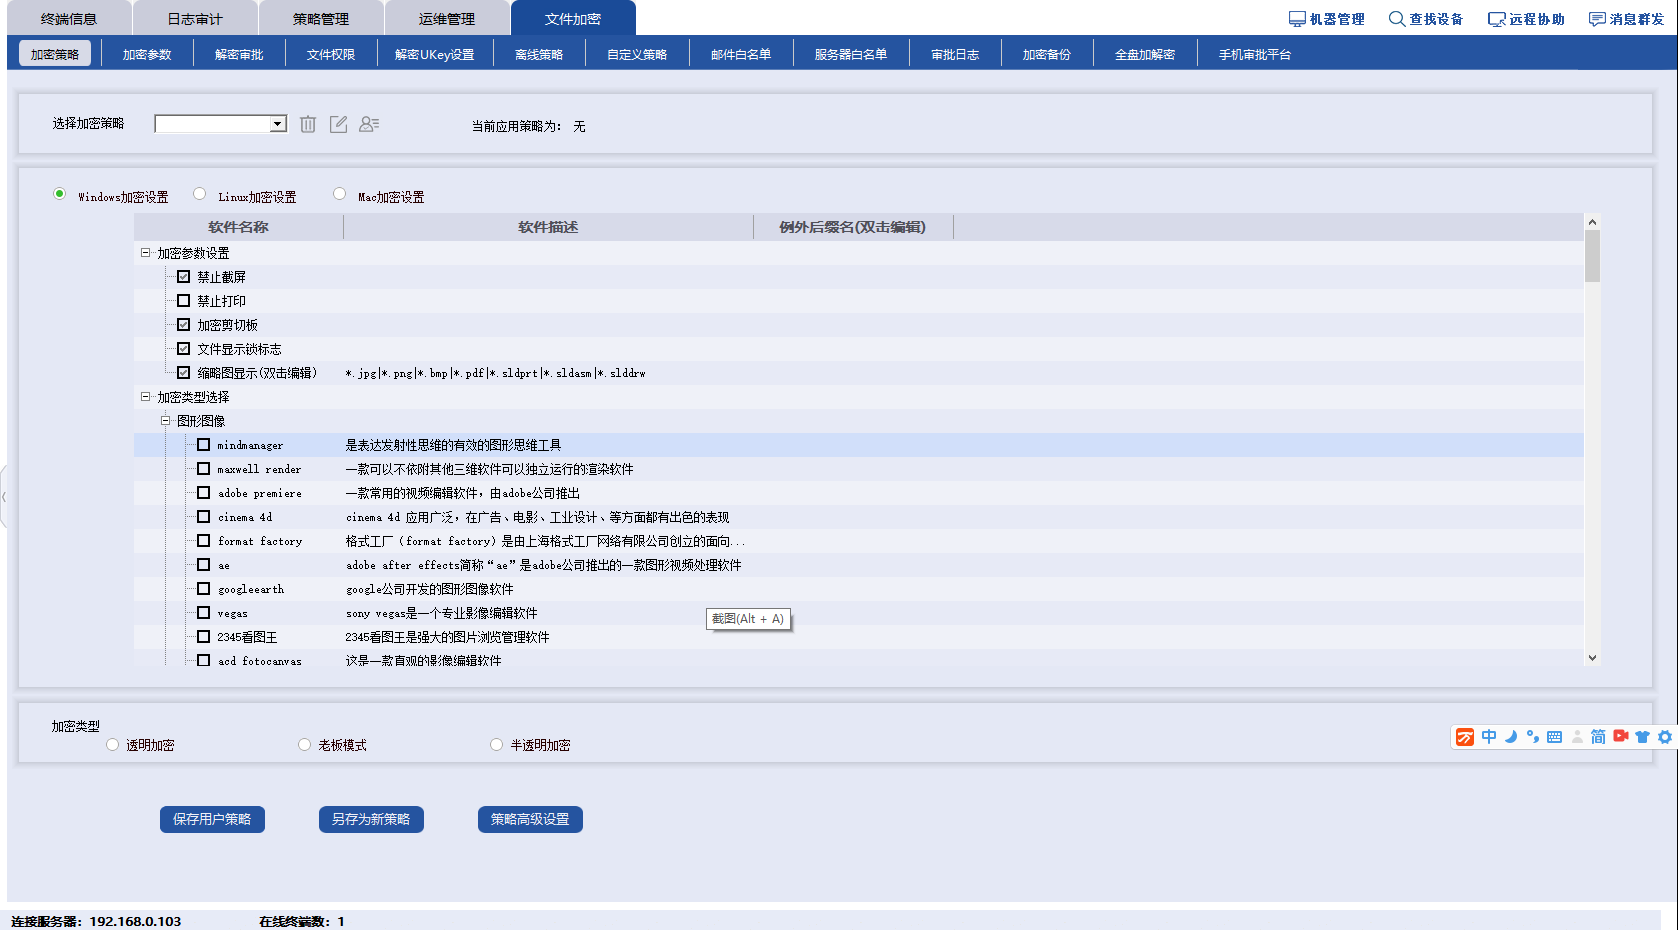
Task: Open 消息群发 broadcast messaging
Action: tap(1626, 19)
